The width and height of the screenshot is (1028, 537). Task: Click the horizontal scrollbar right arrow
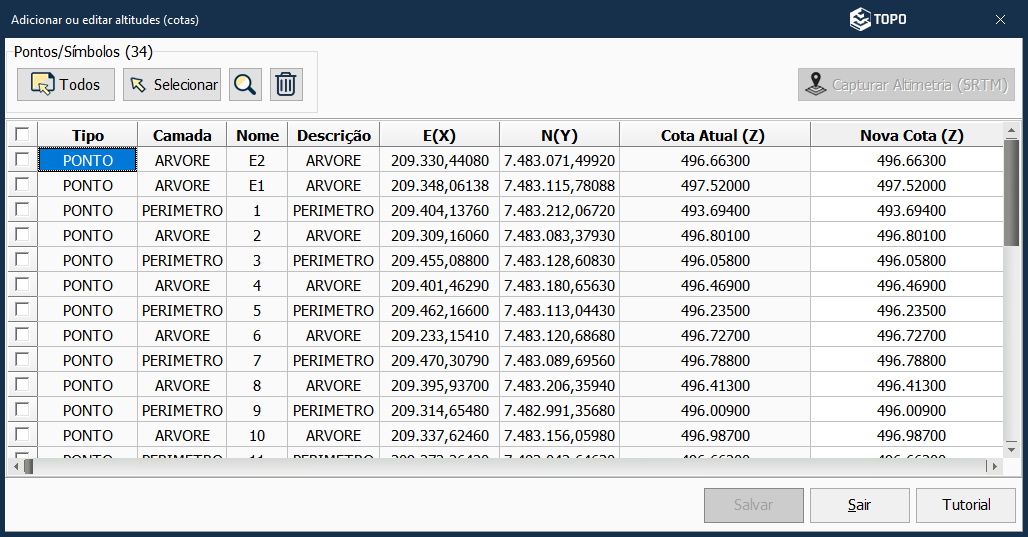pyautogui.click(x=993, y=467)
